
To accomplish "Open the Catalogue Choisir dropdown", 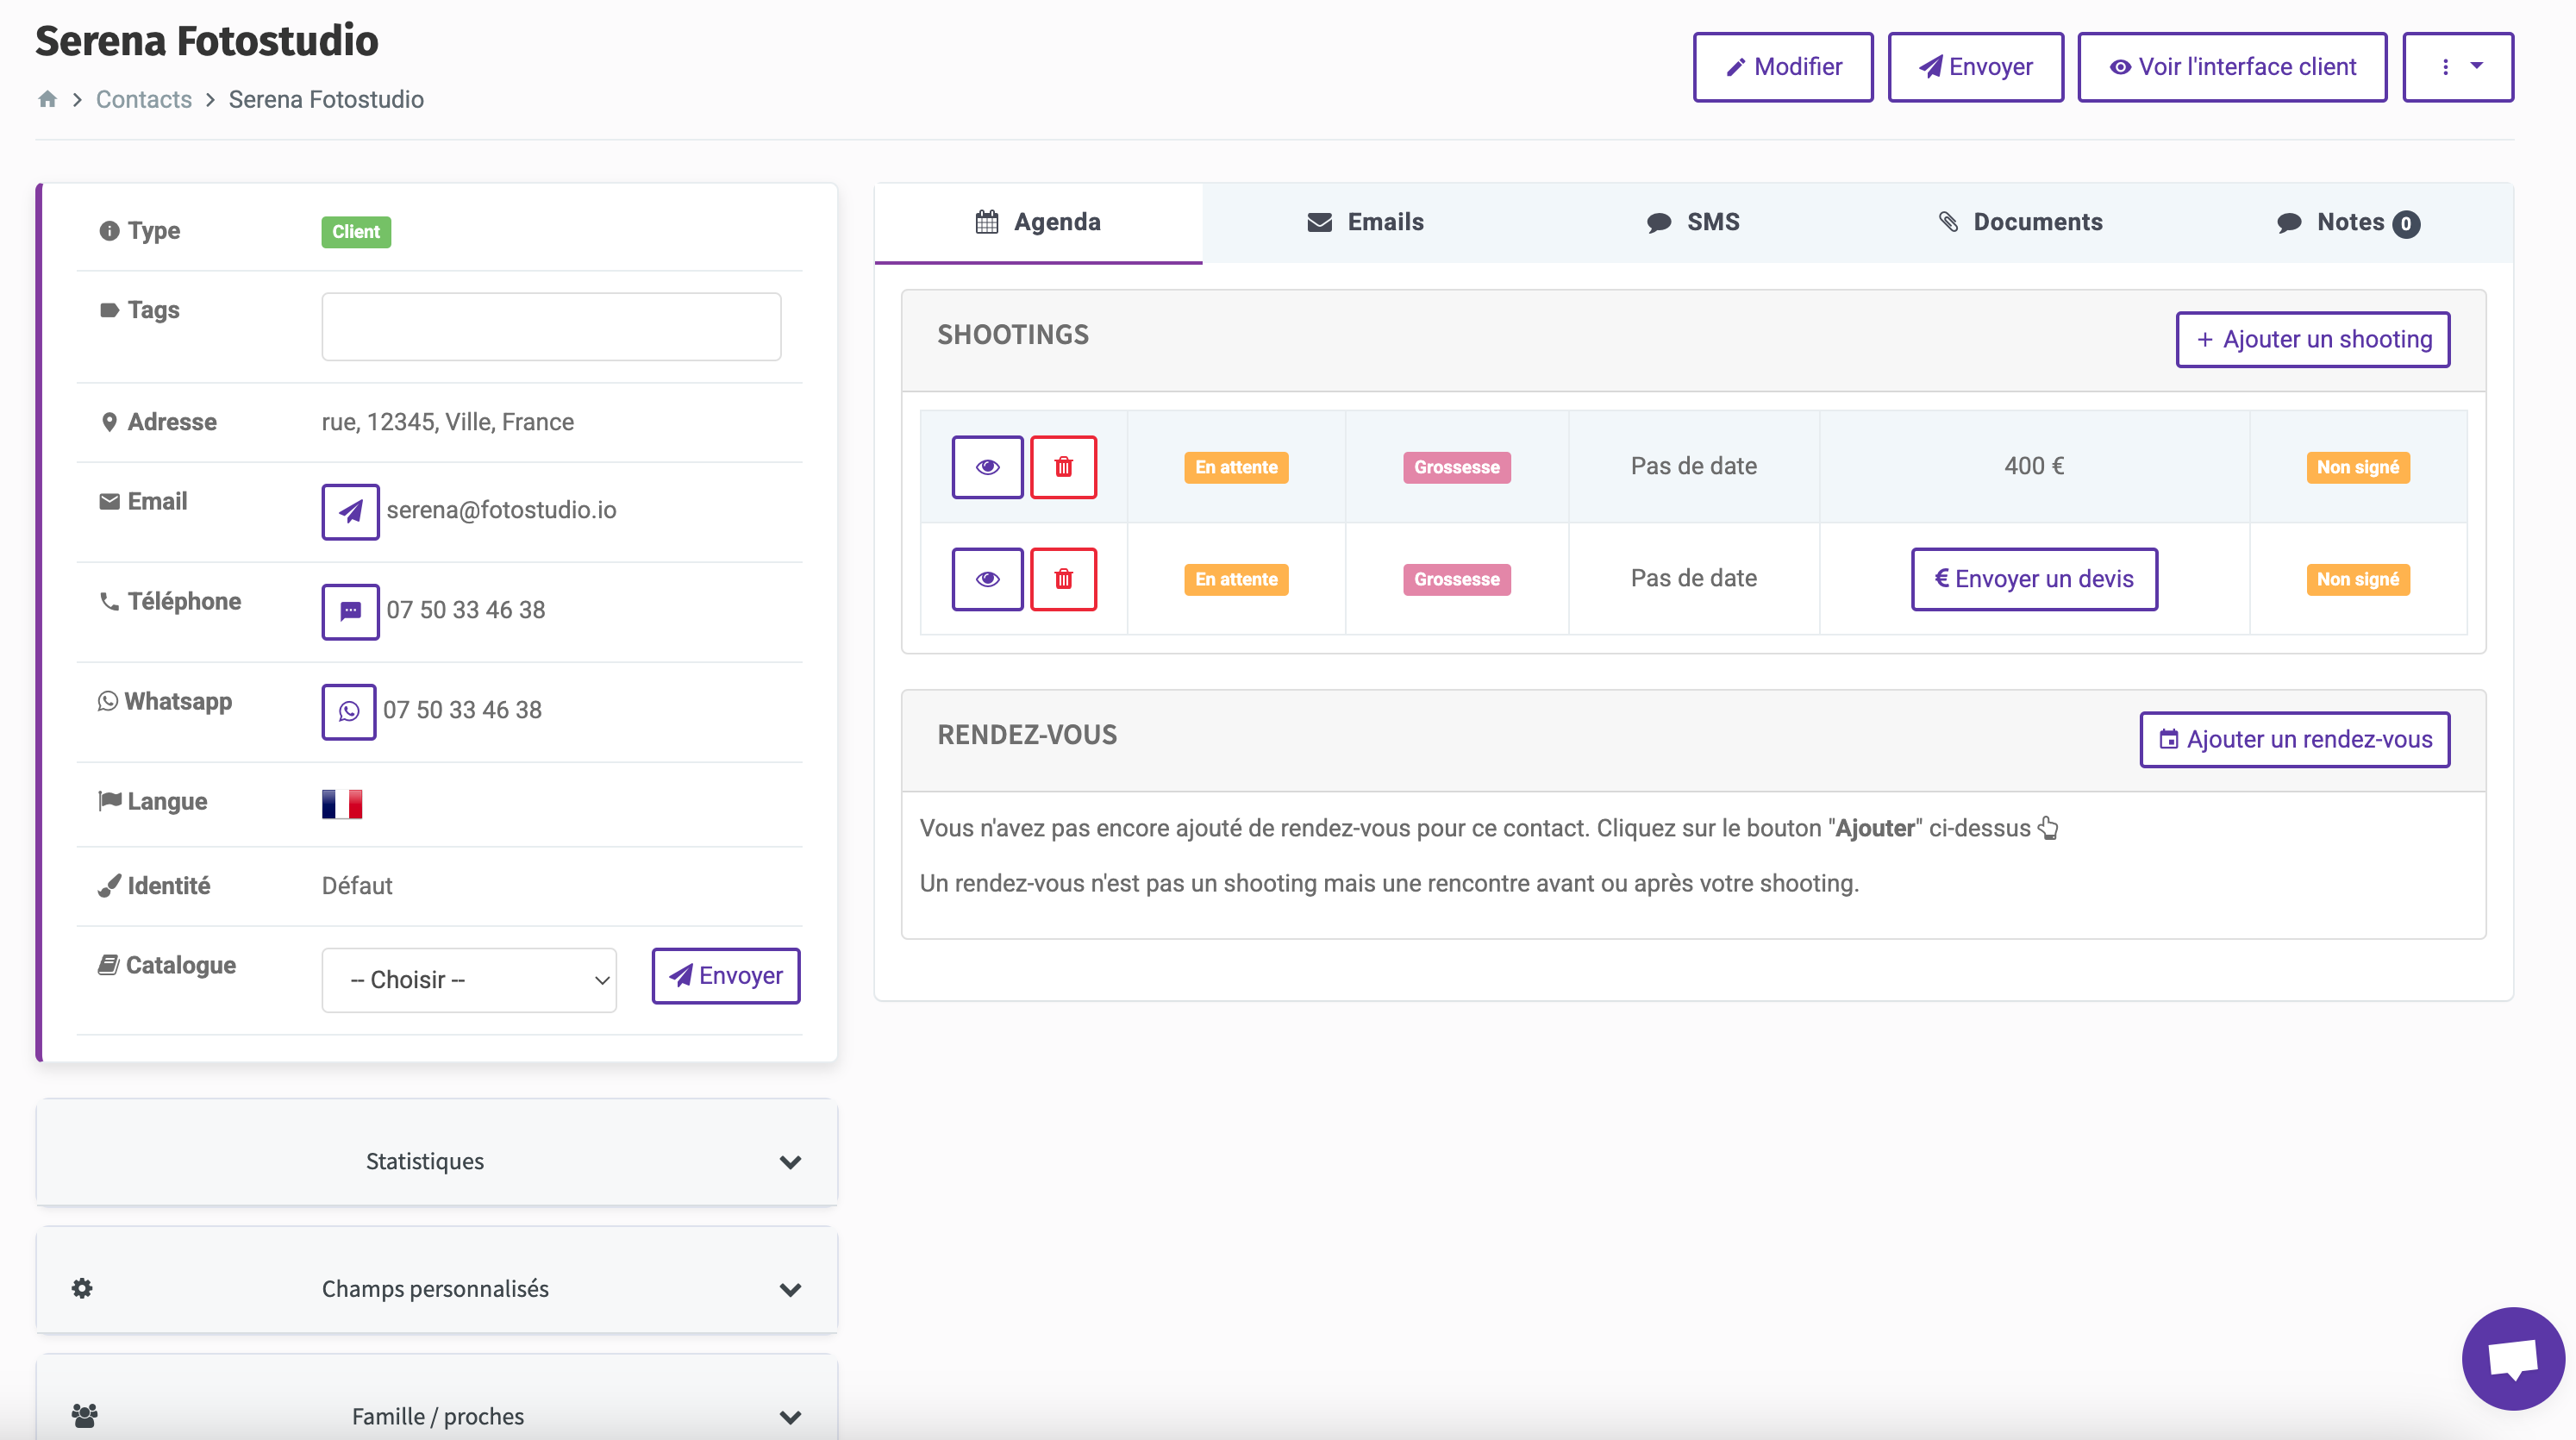I will 468,979.
